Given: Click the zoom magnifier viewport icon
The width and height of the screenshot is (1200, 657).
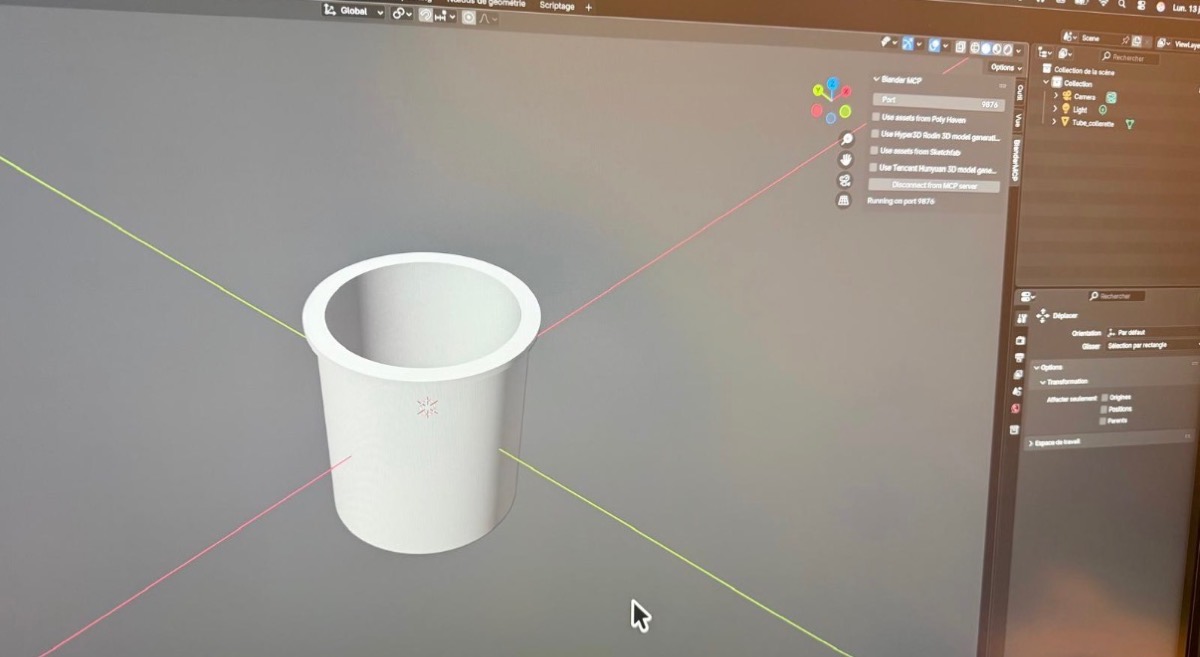Looking at the screenshot, I should [847, 138].
